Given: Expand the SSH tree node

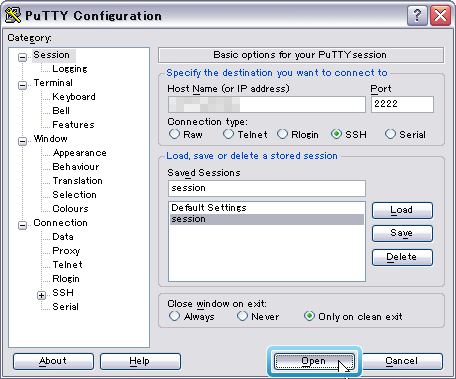Looking at the screenshot, I should coord(41,295).
